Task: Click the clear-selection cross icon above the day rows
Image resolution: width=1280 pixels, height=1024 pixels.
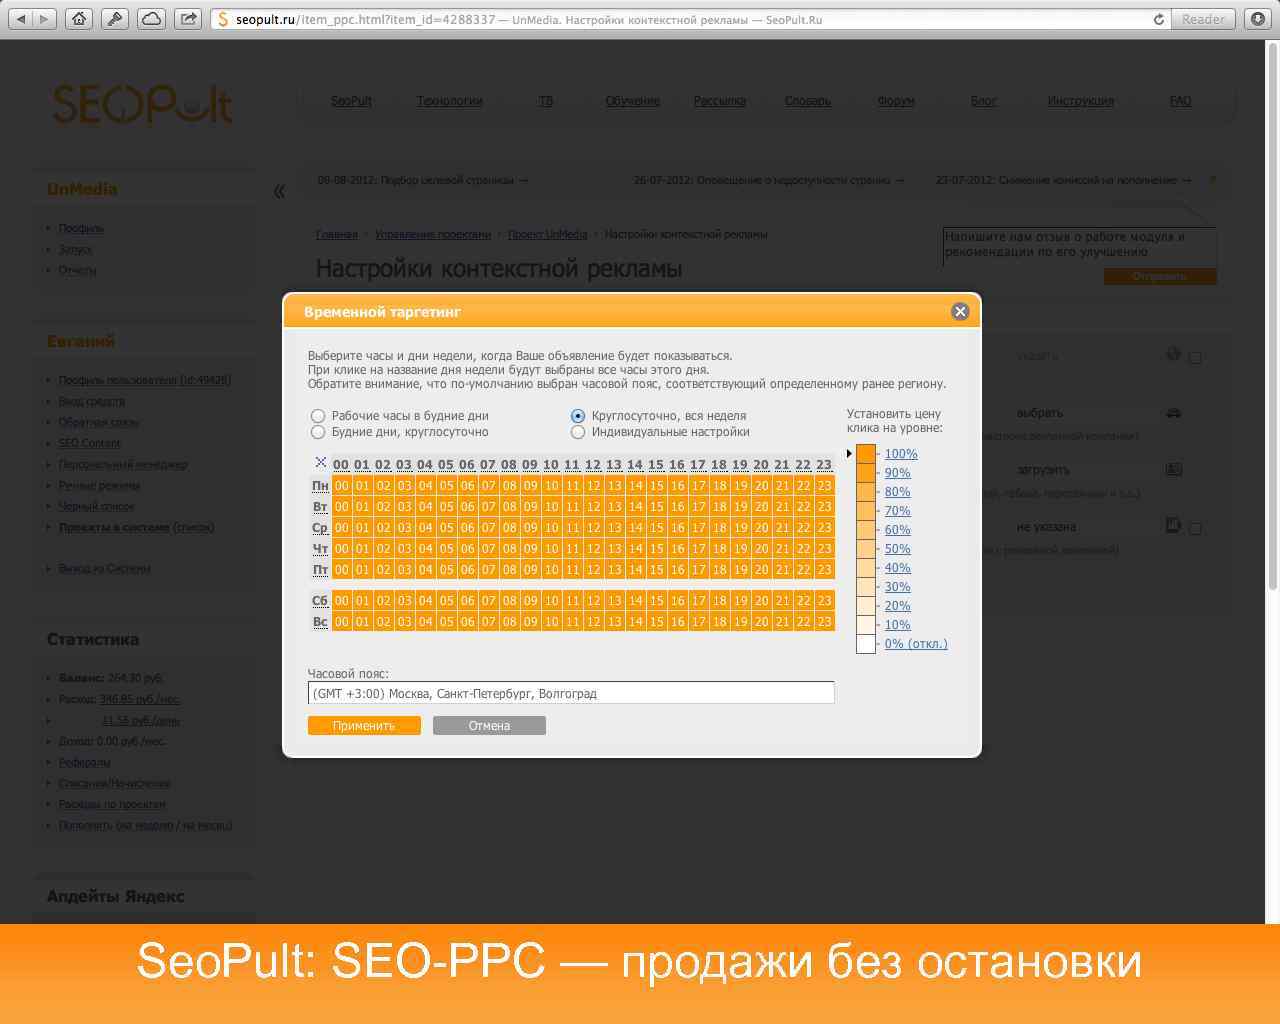Action: click(x=320, y=463)
